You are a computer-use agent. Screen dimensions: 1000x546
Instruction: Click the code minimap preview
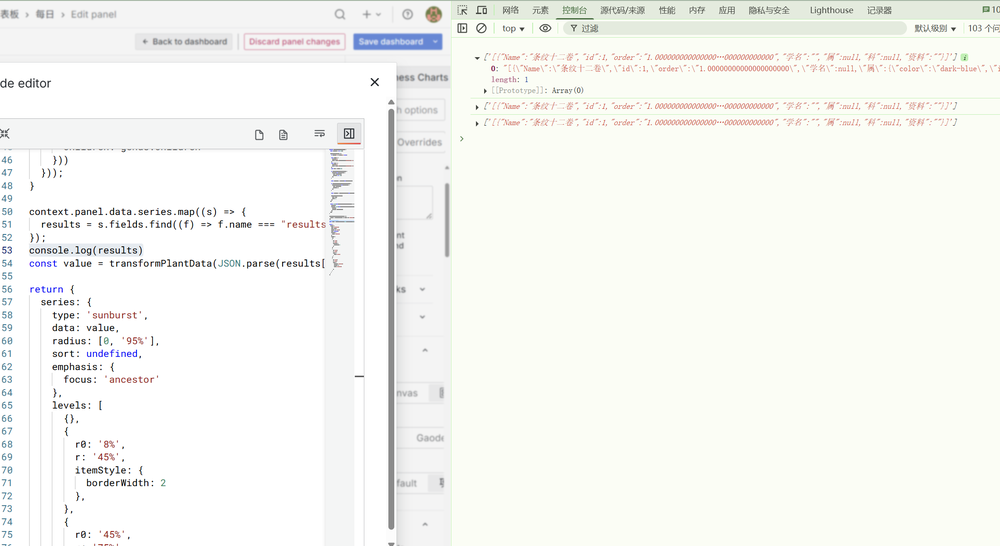coord(342,210)
